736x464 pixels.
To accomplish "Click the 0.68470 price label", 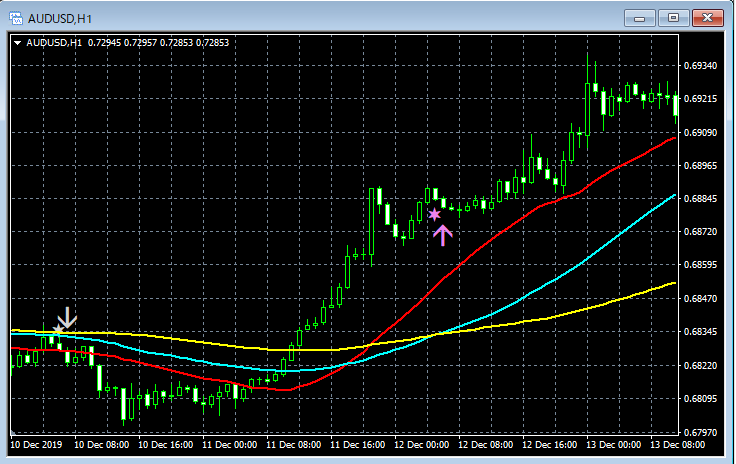I will click(x=700, y=298).
